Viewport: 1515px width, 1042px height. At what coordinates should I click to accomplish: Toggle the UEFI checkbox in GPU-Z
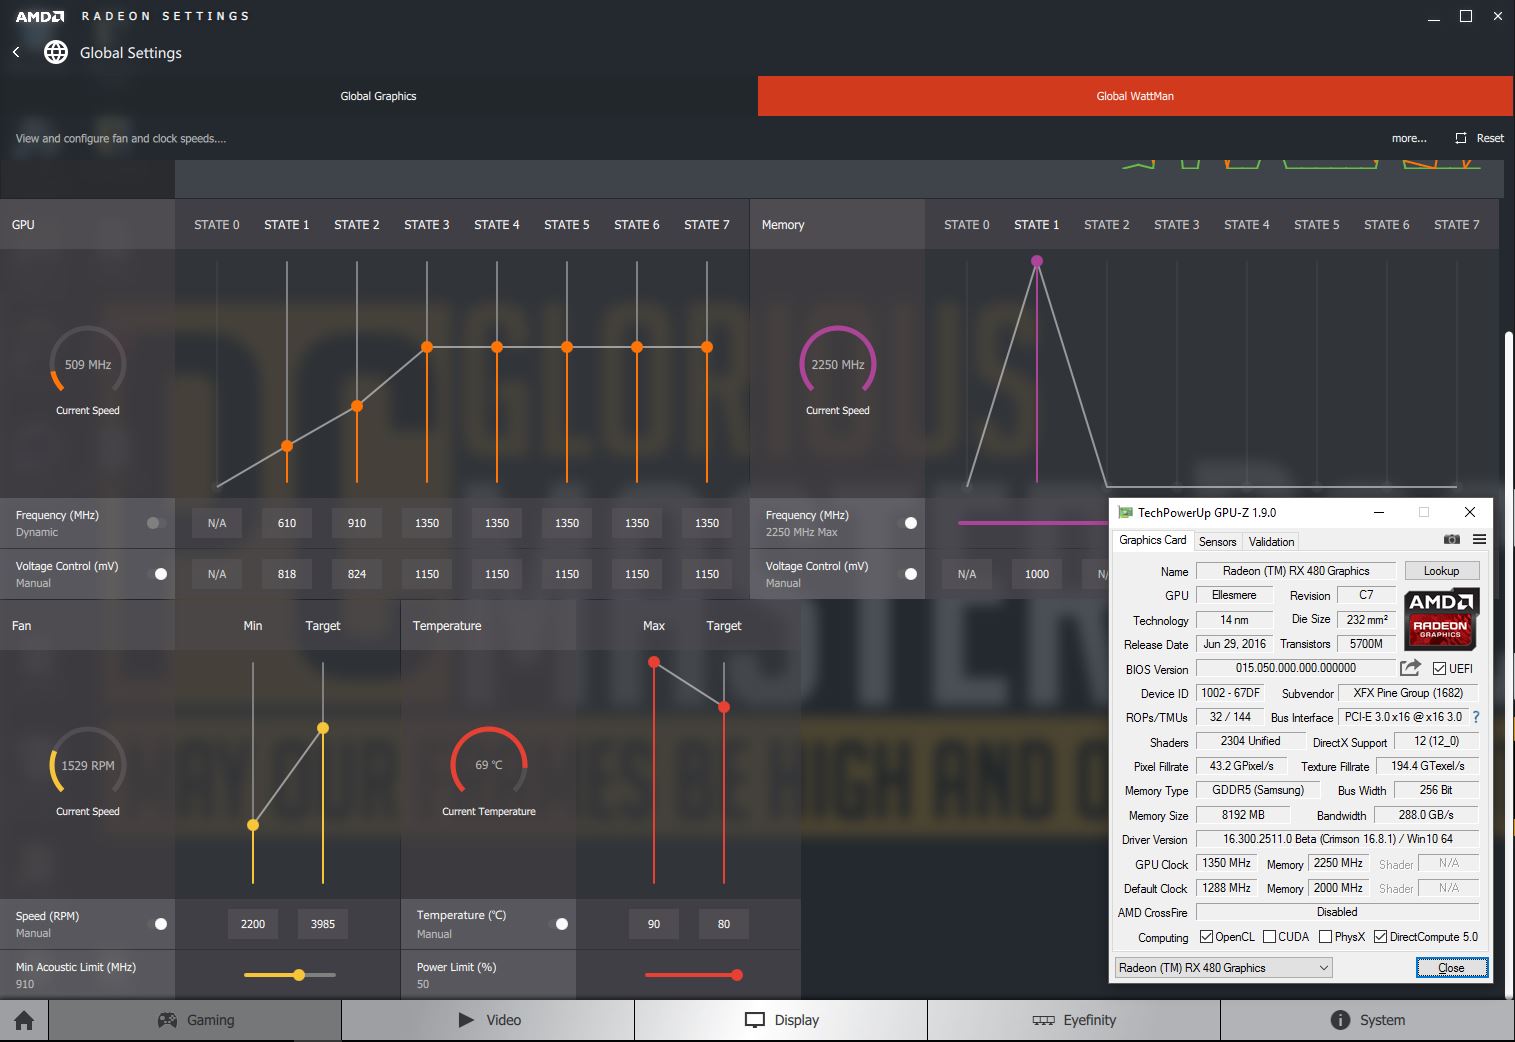1439,668
